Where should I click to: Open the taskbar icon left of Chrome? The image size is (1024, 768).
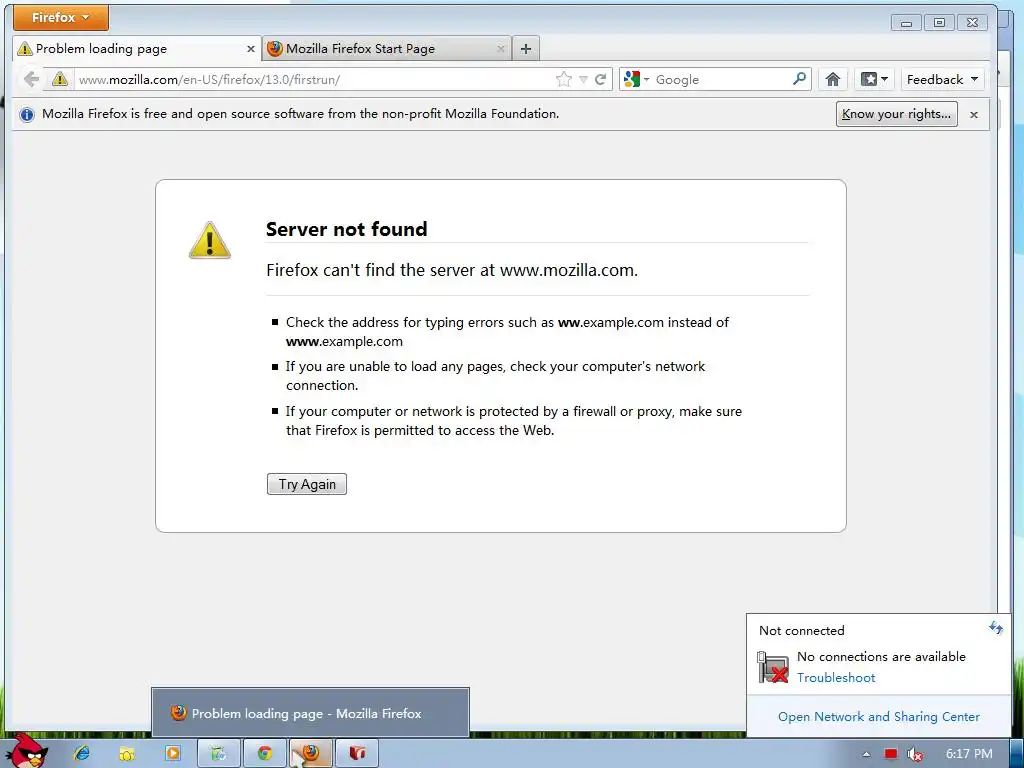tap(219, 753)
